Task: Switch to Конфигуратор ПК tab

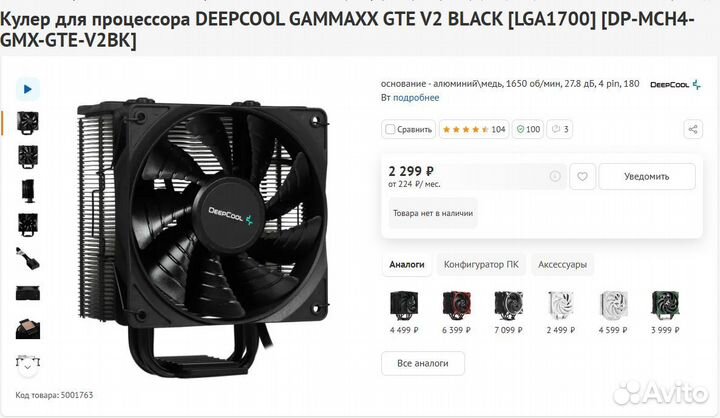Action: [x=481, y=265]
